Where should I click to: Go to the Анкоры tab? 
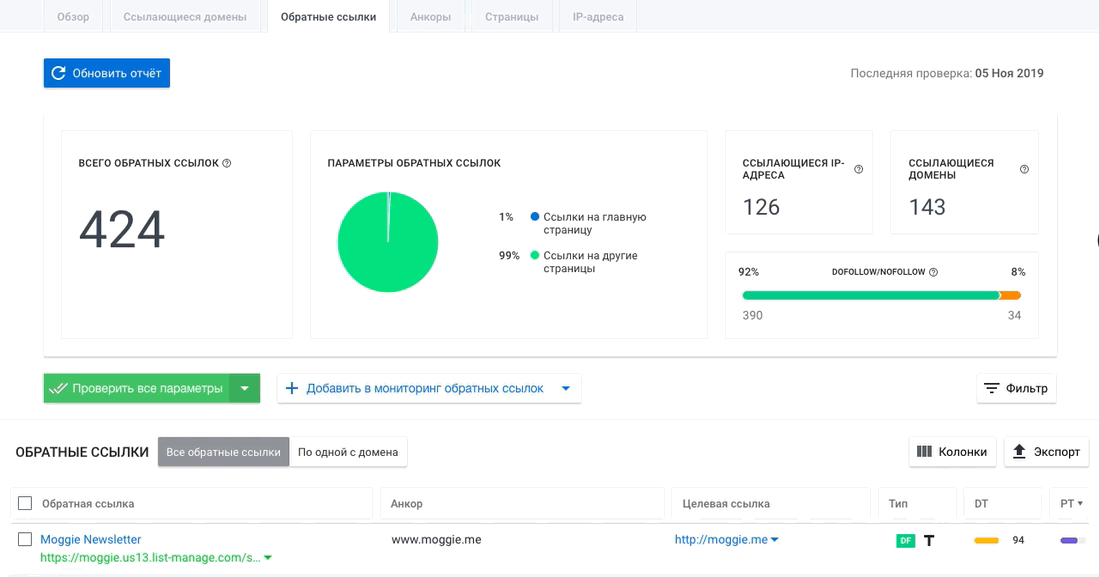[x=430, y=17]
